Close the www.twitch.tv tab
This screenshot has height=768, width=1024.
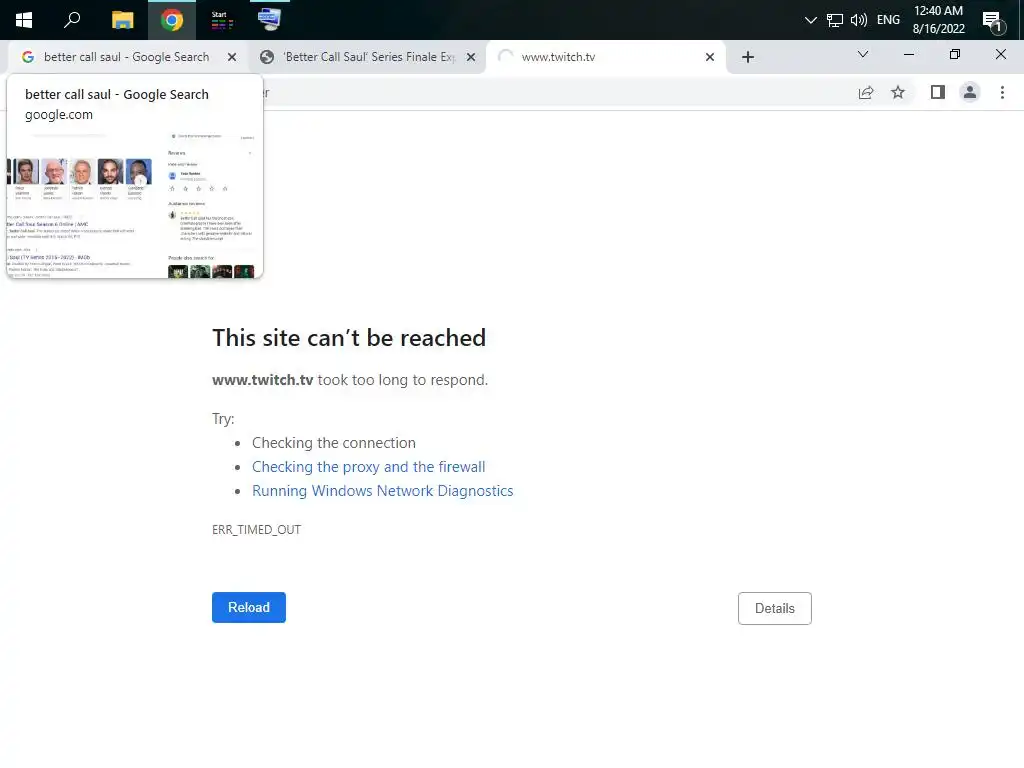coord(710,57)
